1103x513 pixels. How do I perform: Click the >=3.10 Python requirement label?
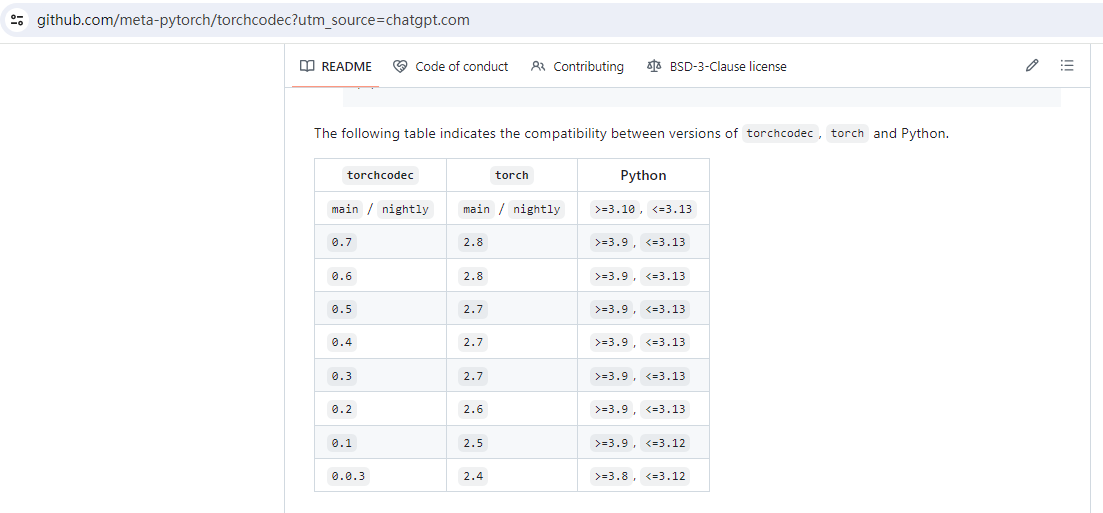[612, 209]
